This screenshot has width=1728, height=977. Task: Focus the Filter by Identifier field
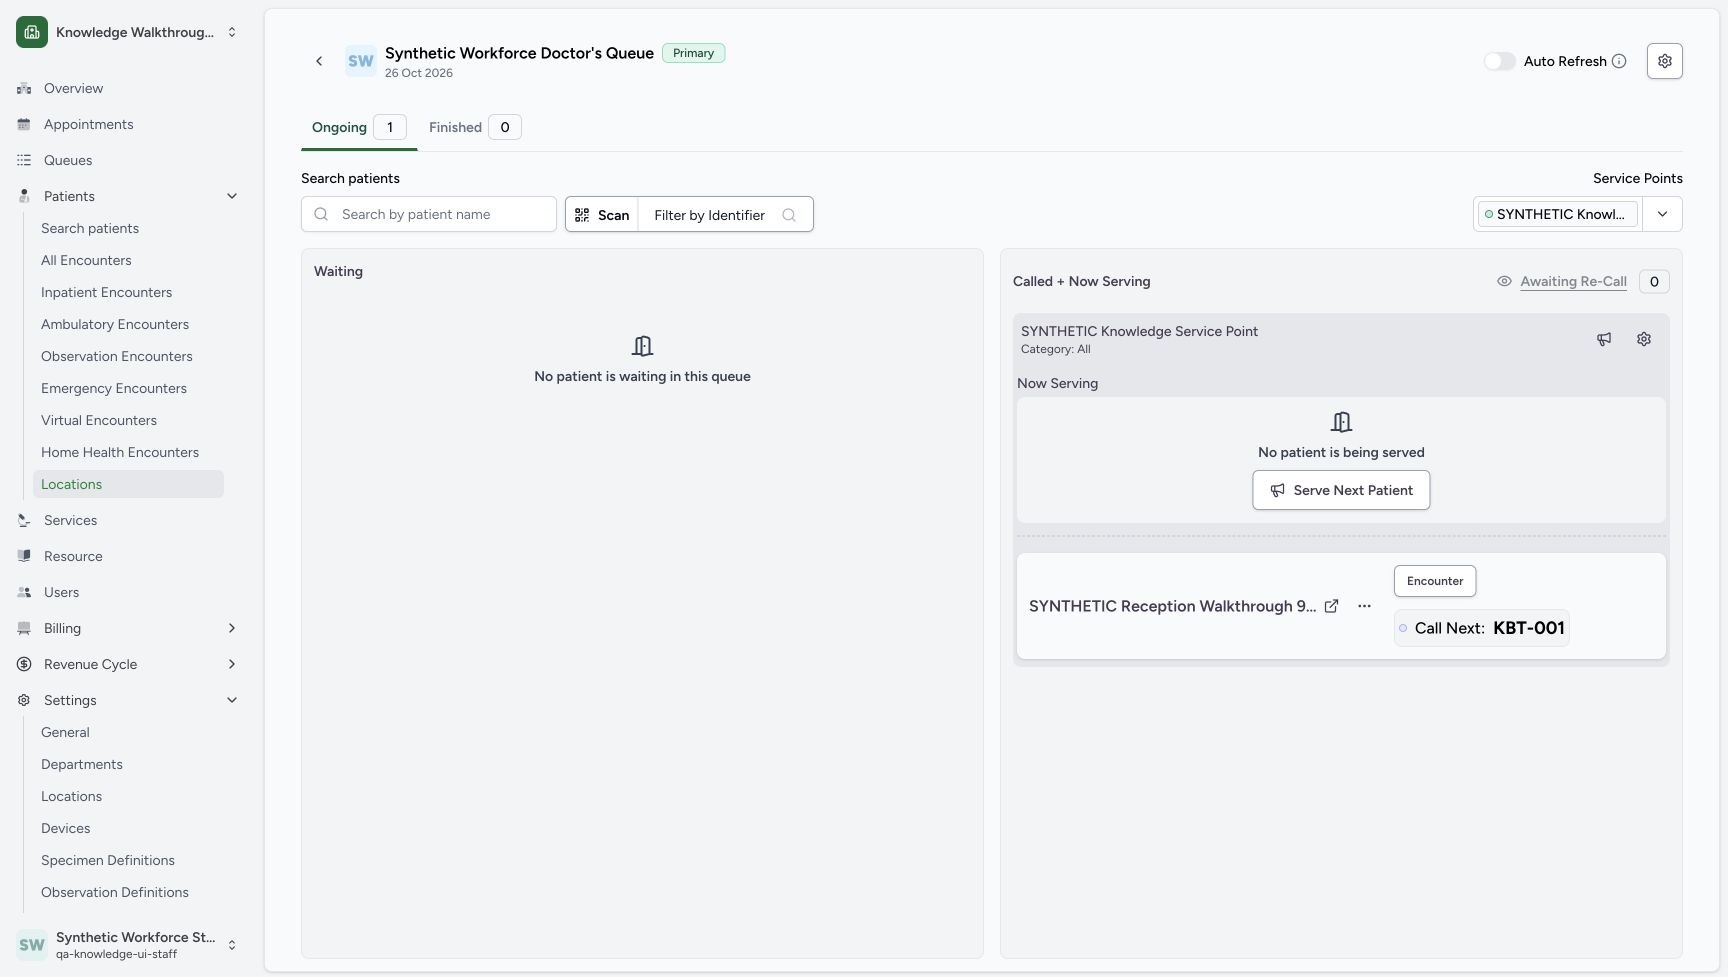(x=725, y=215)
